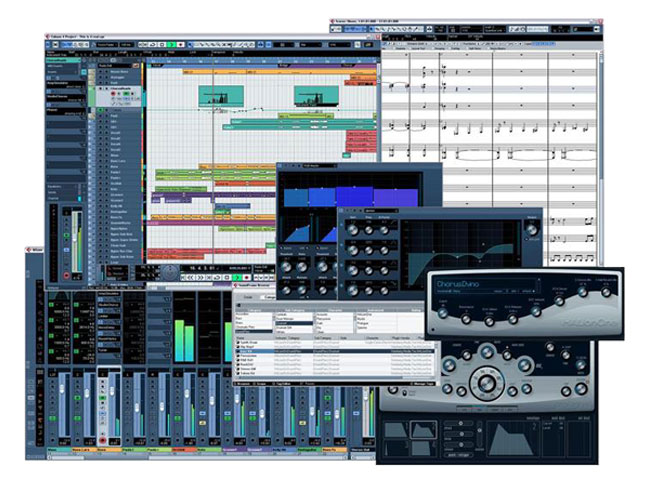
Task: Toggle record enable on the highlighted mixer channel
Action: coord(102,440)
